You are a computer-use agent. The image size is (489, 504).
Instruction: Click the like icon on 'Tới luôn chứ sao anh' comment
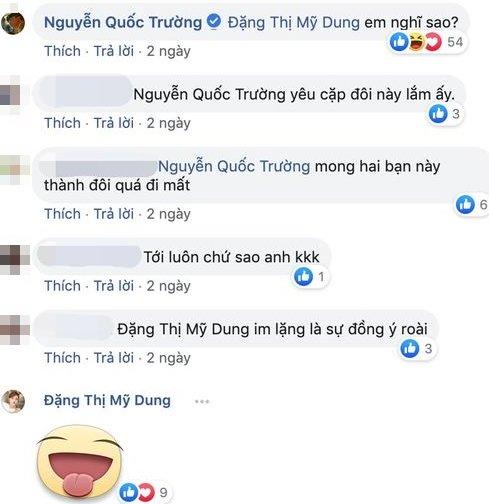(x=303, y=276)
